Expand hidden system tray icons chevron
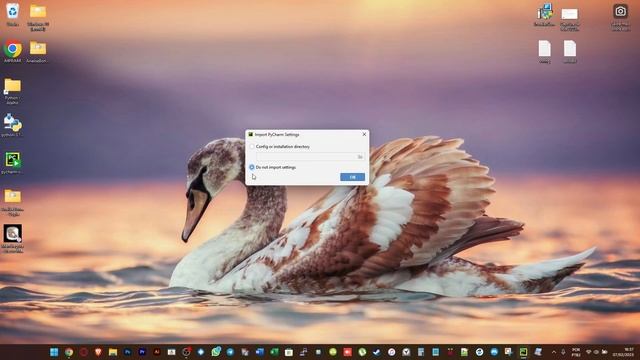The width and height of the screenshot is (640, 360). pos(553,352)
